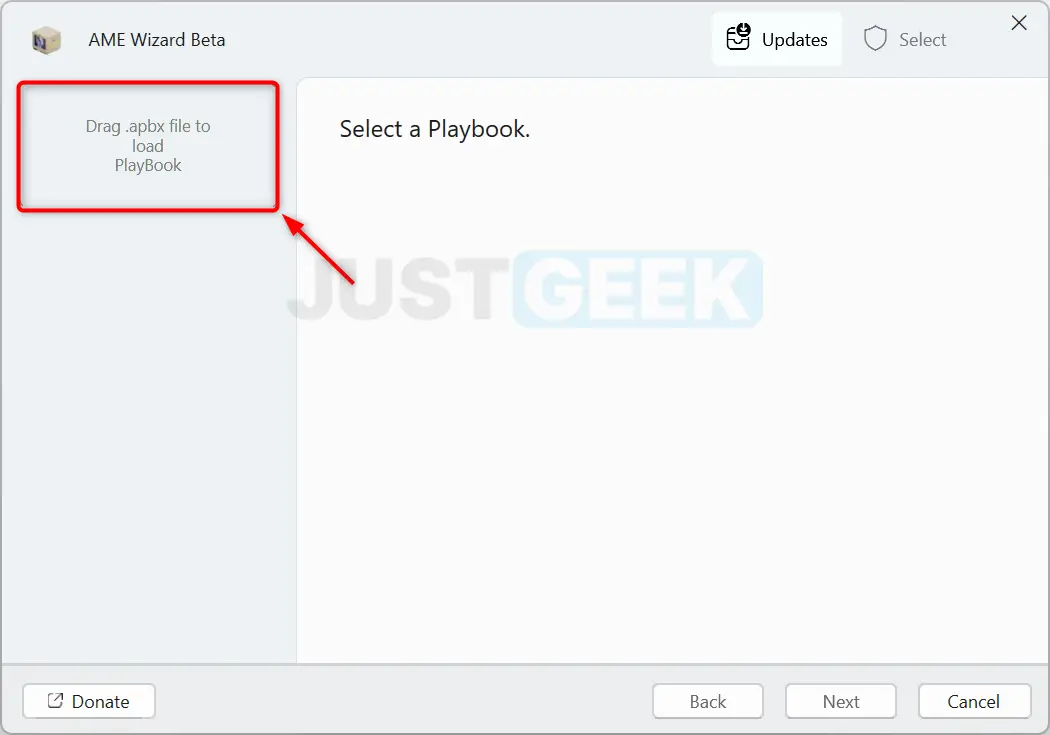
Task: Select the Updates label text
Action: click(x=795, y=40)
